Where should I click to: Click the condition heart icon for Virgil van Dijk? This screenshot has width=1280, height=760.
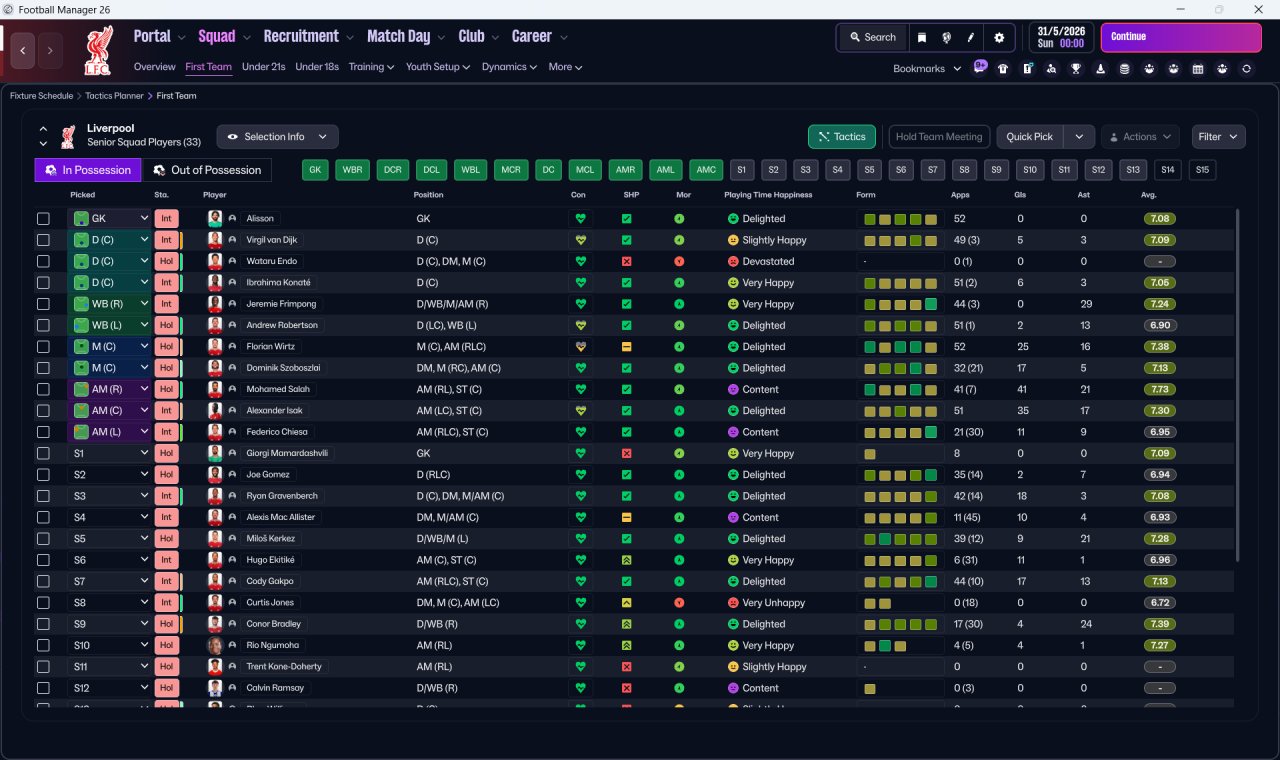tap(579, 240)
